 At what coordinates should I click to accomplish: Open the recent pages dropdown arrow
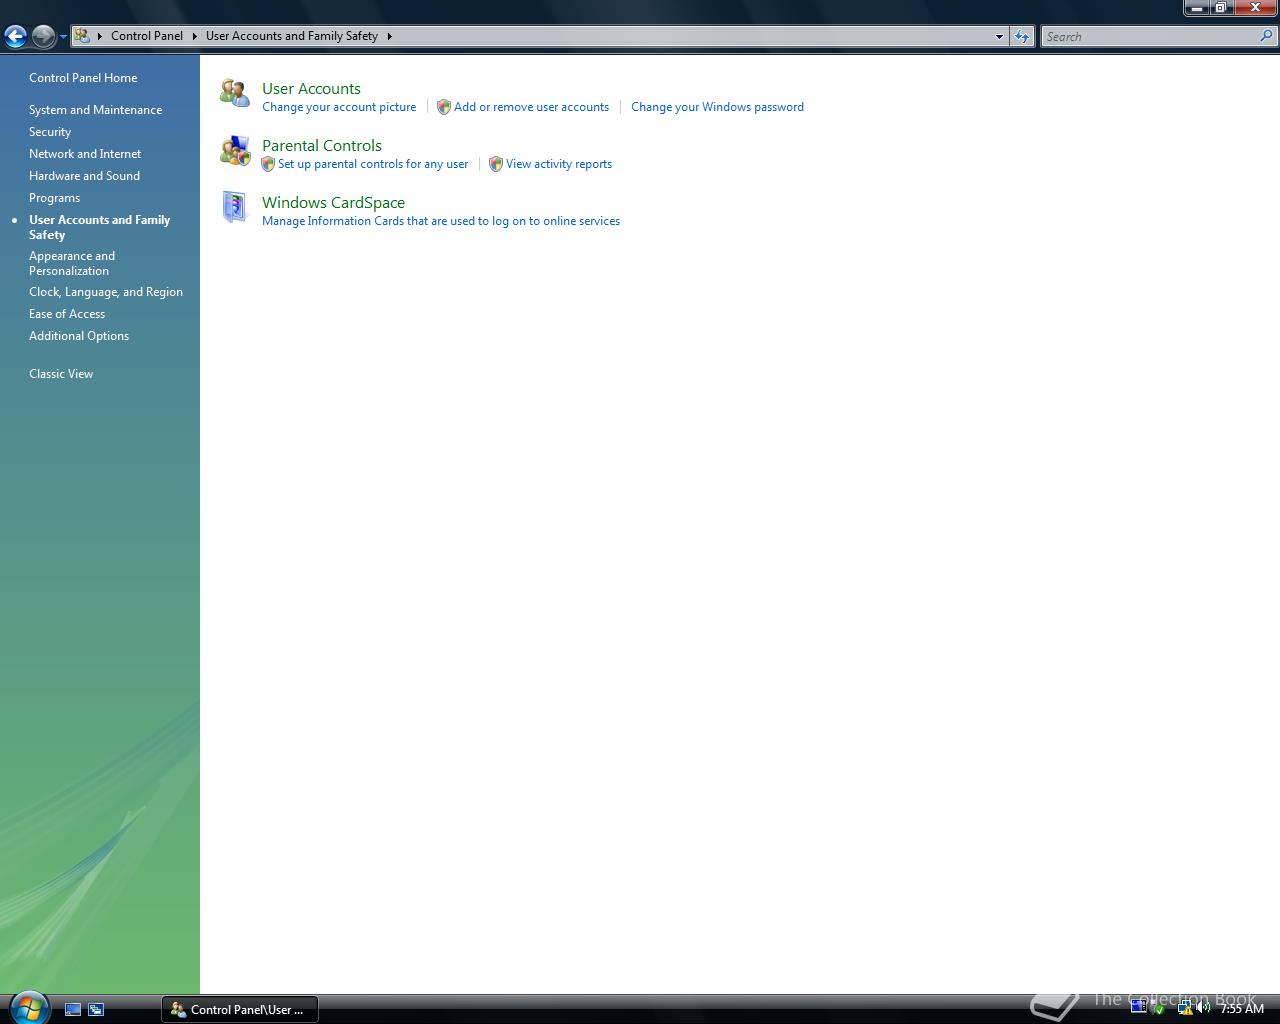63,37
